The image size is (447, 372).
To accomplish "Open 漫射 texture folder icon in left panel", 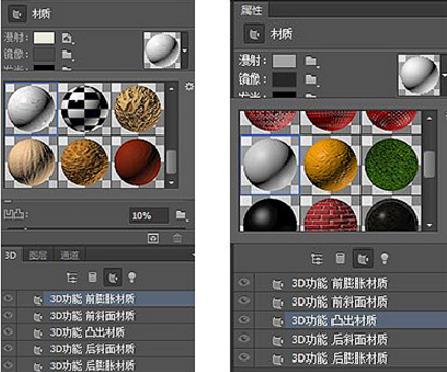I will [67, 38].
